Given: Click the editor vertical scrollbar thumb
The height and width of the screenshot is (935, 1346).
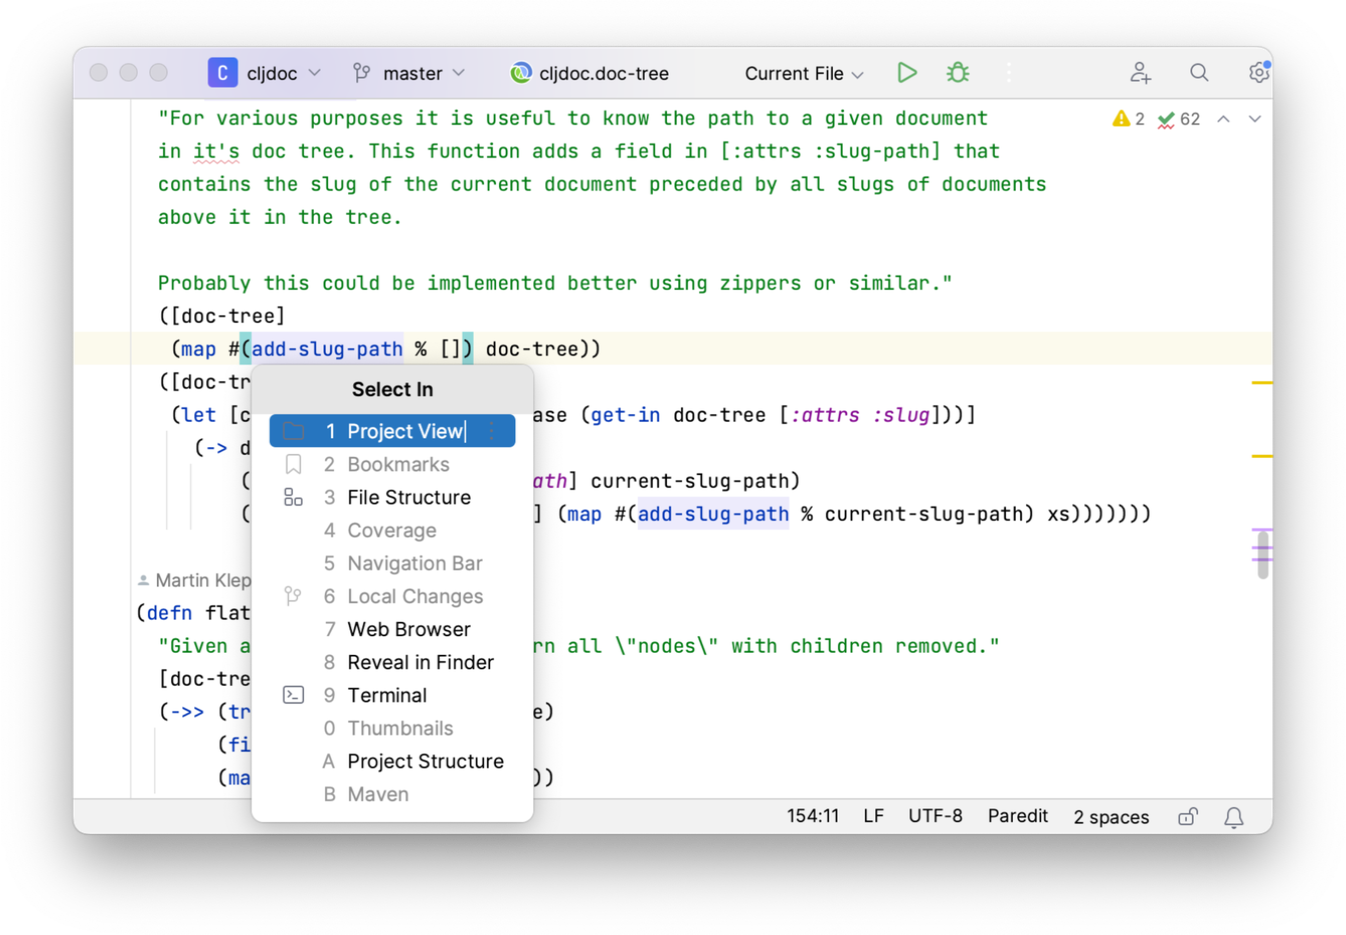Looking at the screenshot, I should click(1263, 554).
